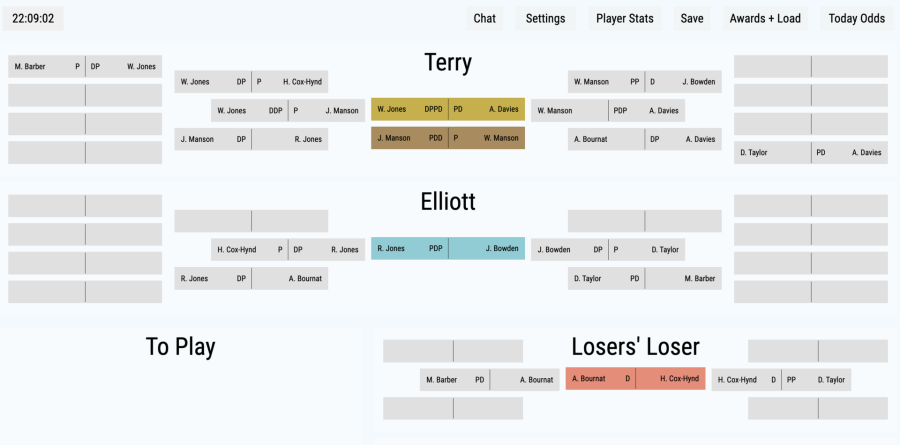Select red match A. Bournat vs H. Cox-Hynd

tap(635, 379)
